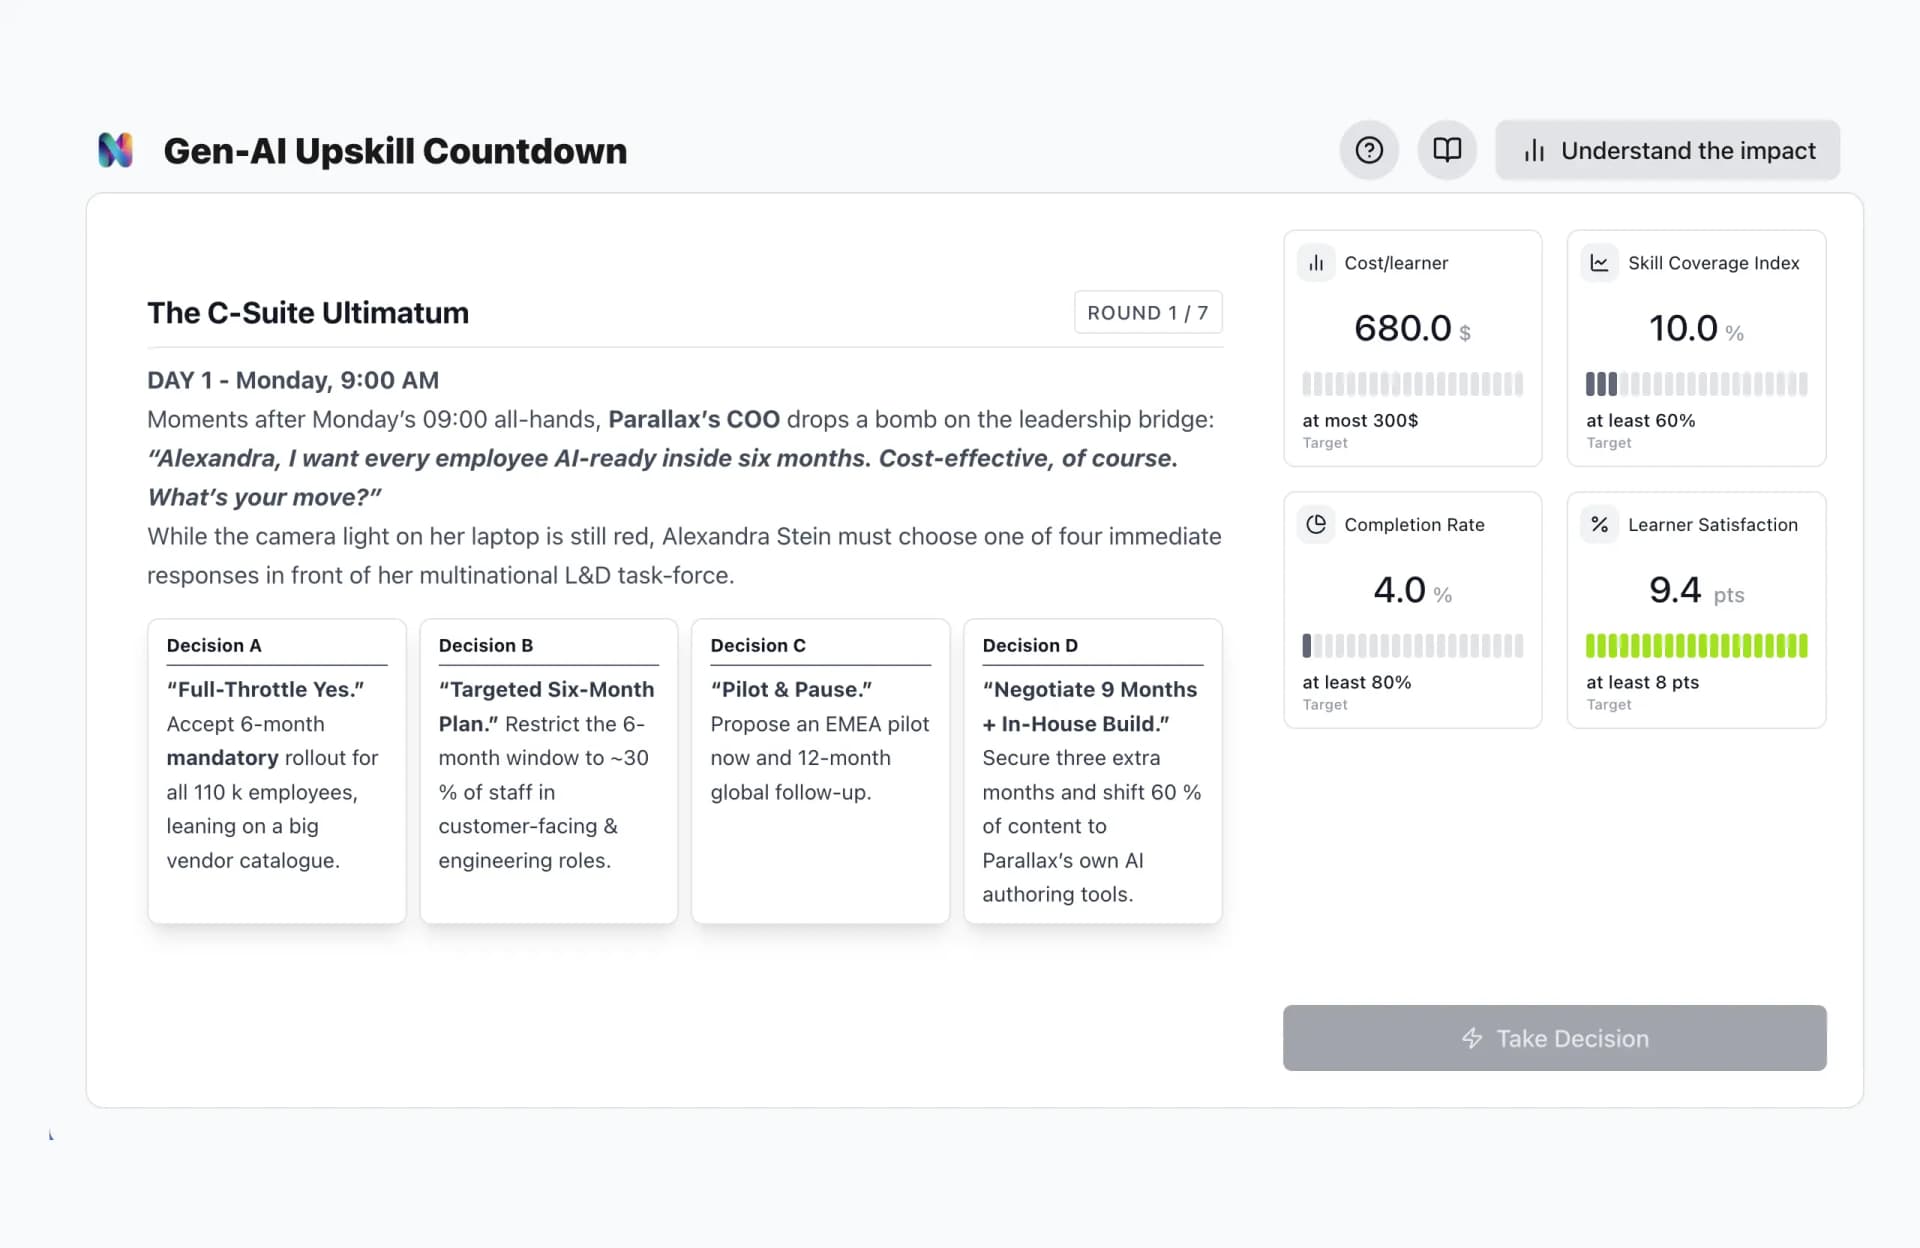Viewport: 1920px width, 1248px height.
Task: Click the Completion Rate pie icon
Action: click(1316, 524)
